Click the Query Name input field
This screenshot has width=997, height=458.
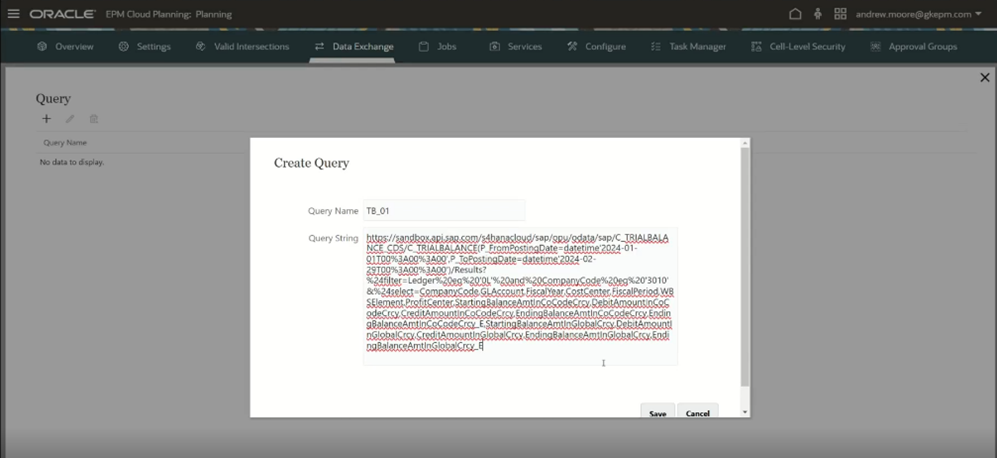[444, 211]
